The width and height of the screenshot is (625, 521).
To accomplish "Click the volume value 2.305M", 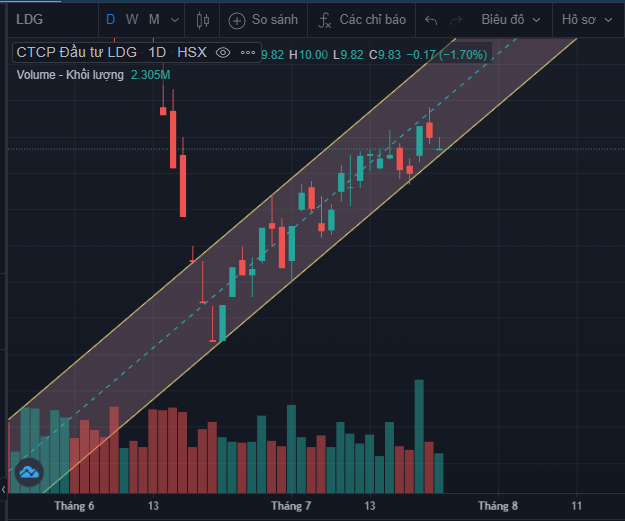I will pyautogui.click(x=151, y=75).
